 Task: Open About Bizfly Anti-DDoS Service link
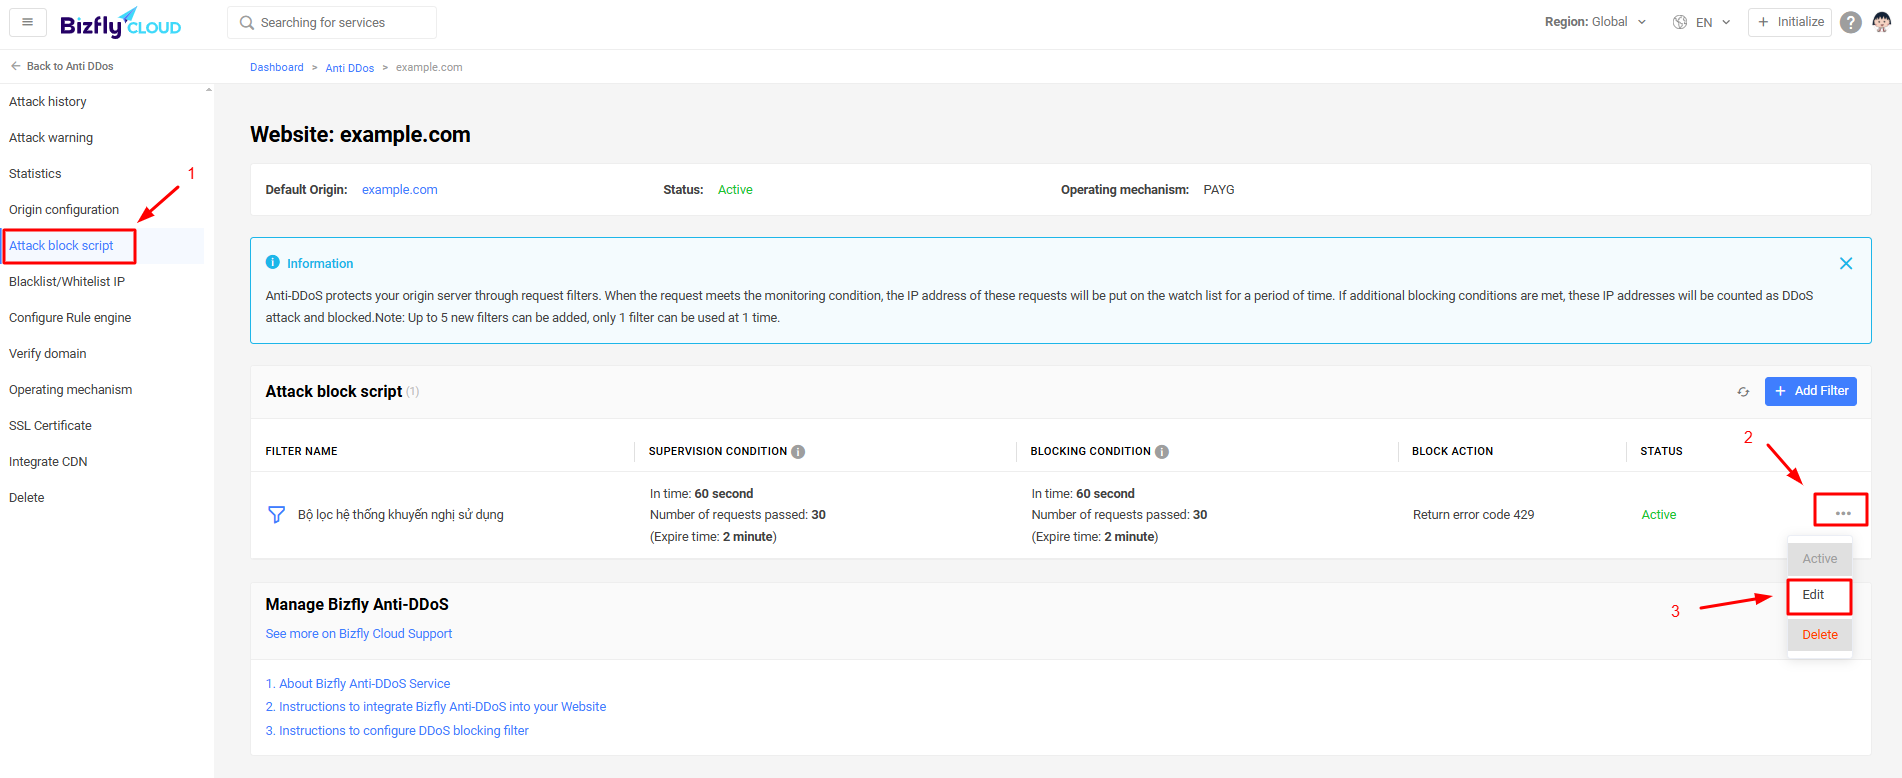coord(358,684)
